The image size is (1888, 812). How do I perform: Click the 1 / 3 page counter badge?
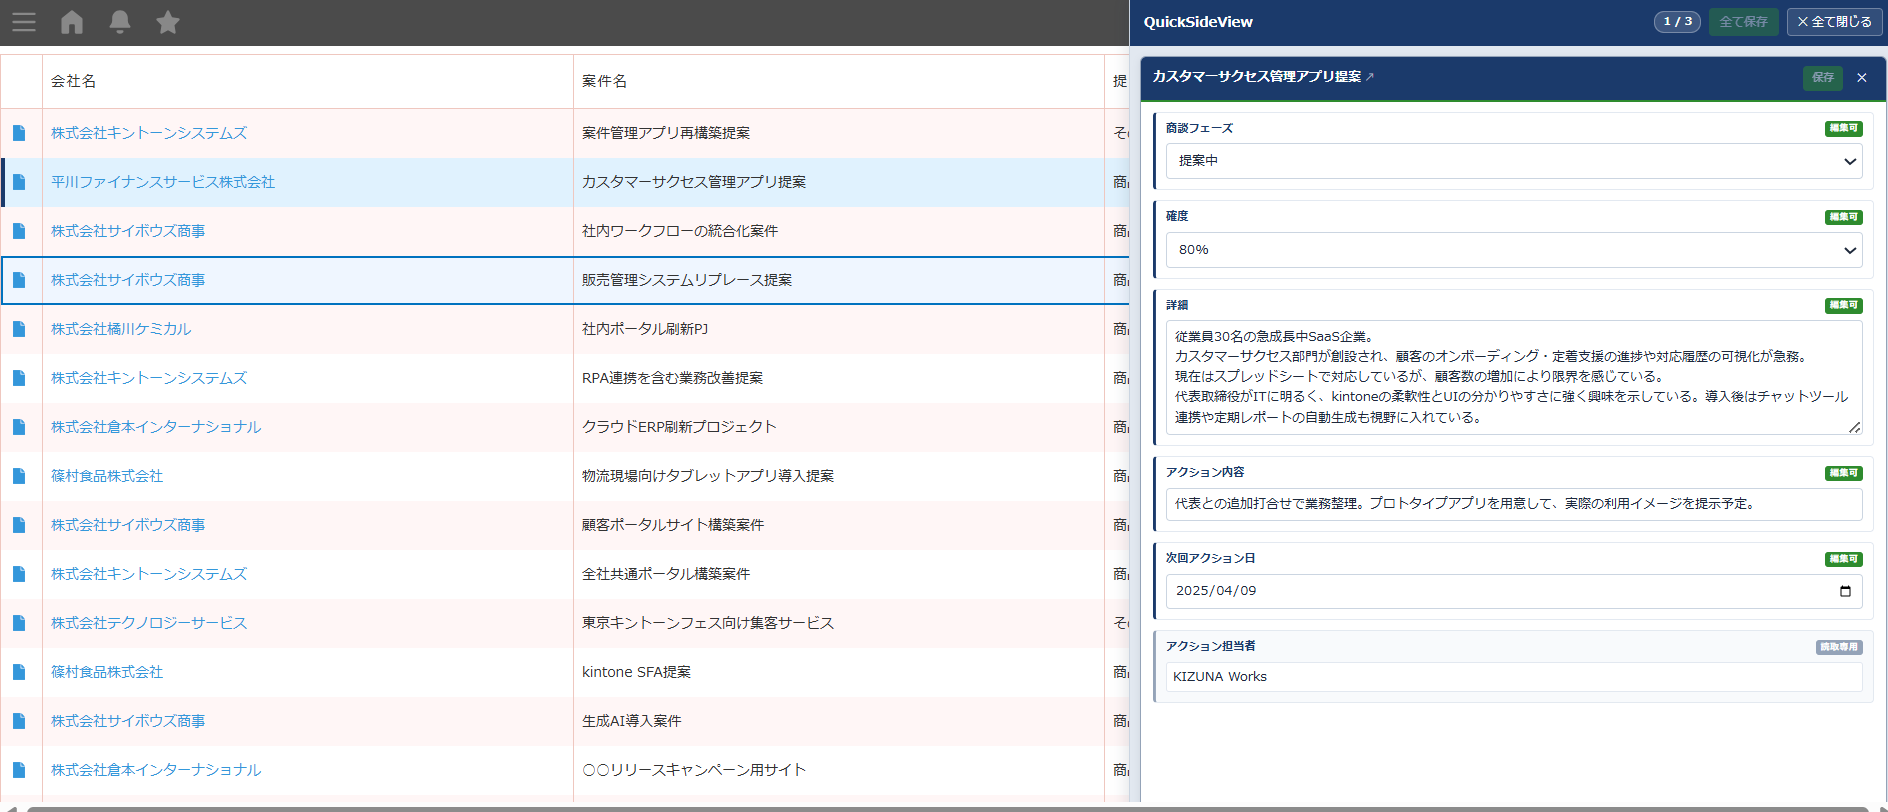(x=1677, y=22)
